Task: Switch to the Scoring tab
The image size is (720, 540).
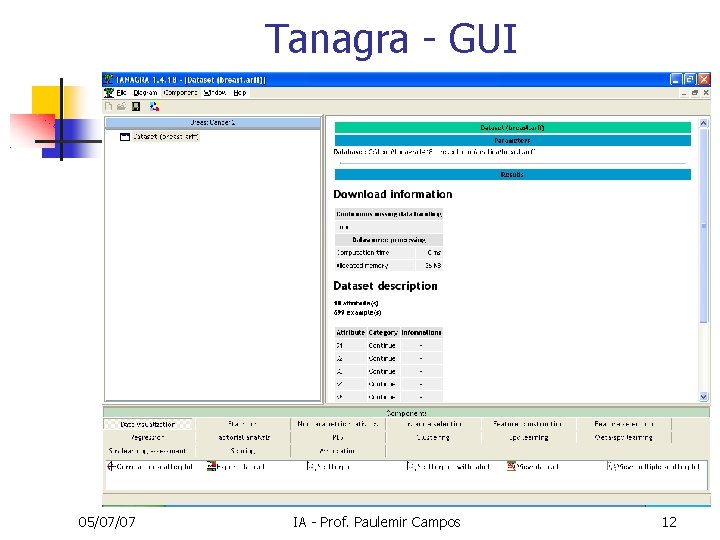Action: pos(243,451)
